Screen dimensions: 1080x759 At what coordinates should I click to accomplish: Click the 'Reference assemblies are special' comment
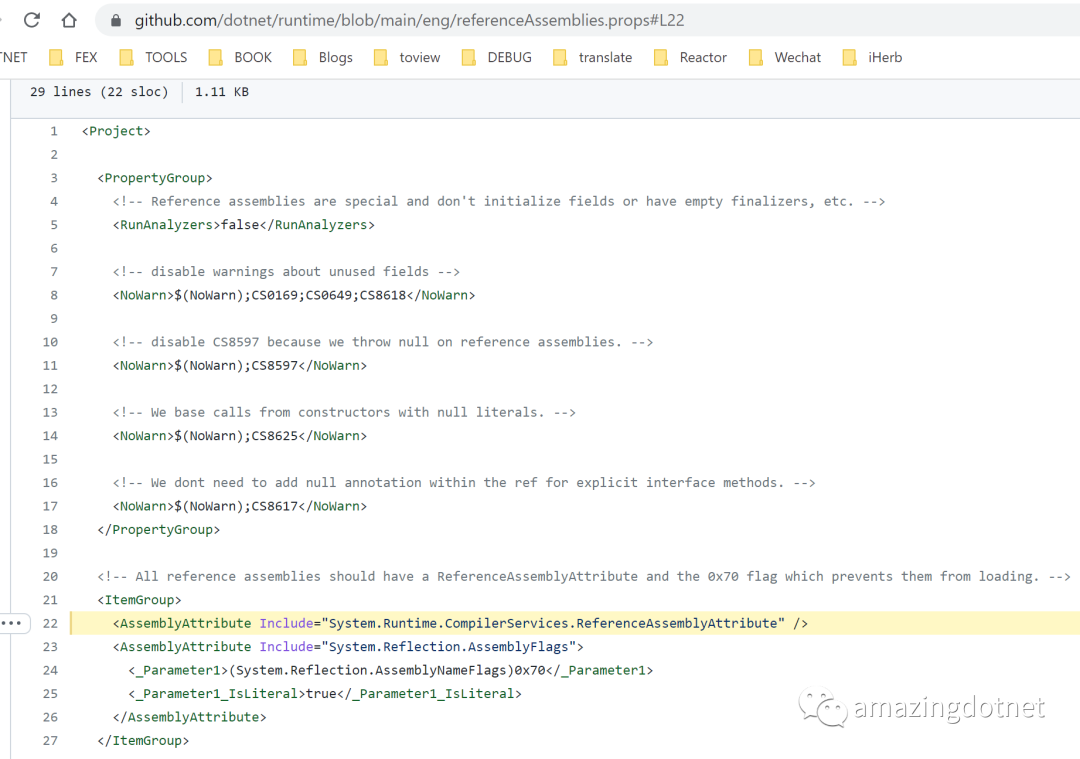[x=499, y=201]
